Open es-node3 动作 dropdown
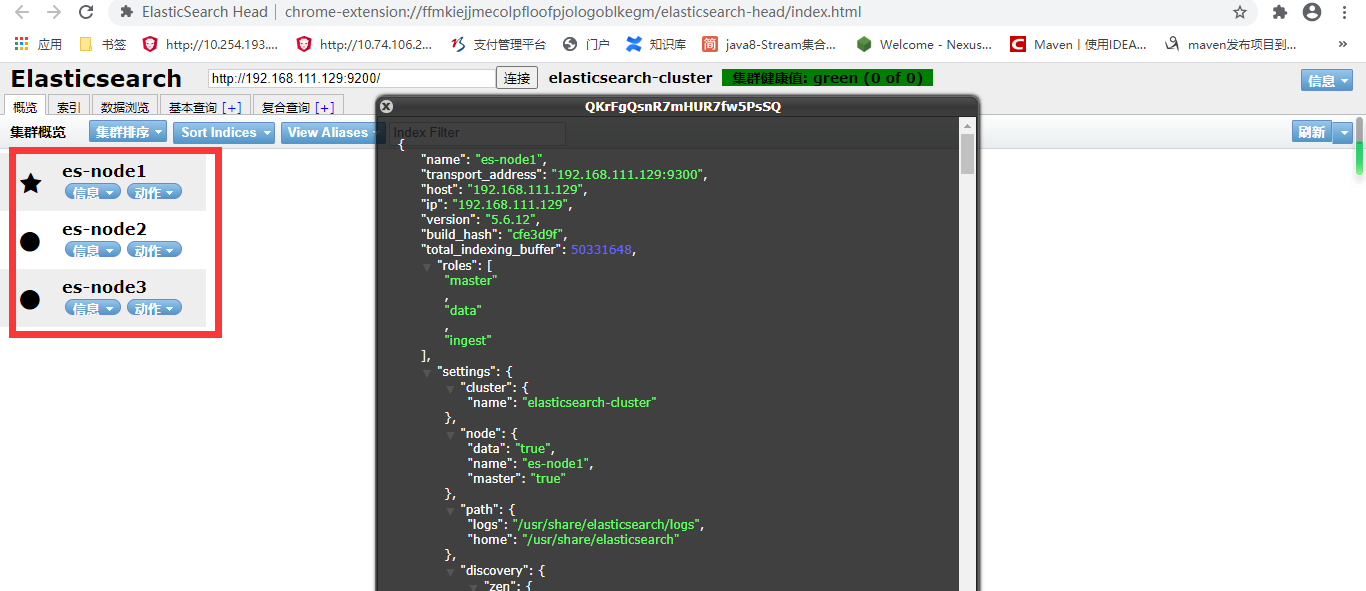Image resolution: width=1366 pixels, height=591 pixels. [155, 308]
